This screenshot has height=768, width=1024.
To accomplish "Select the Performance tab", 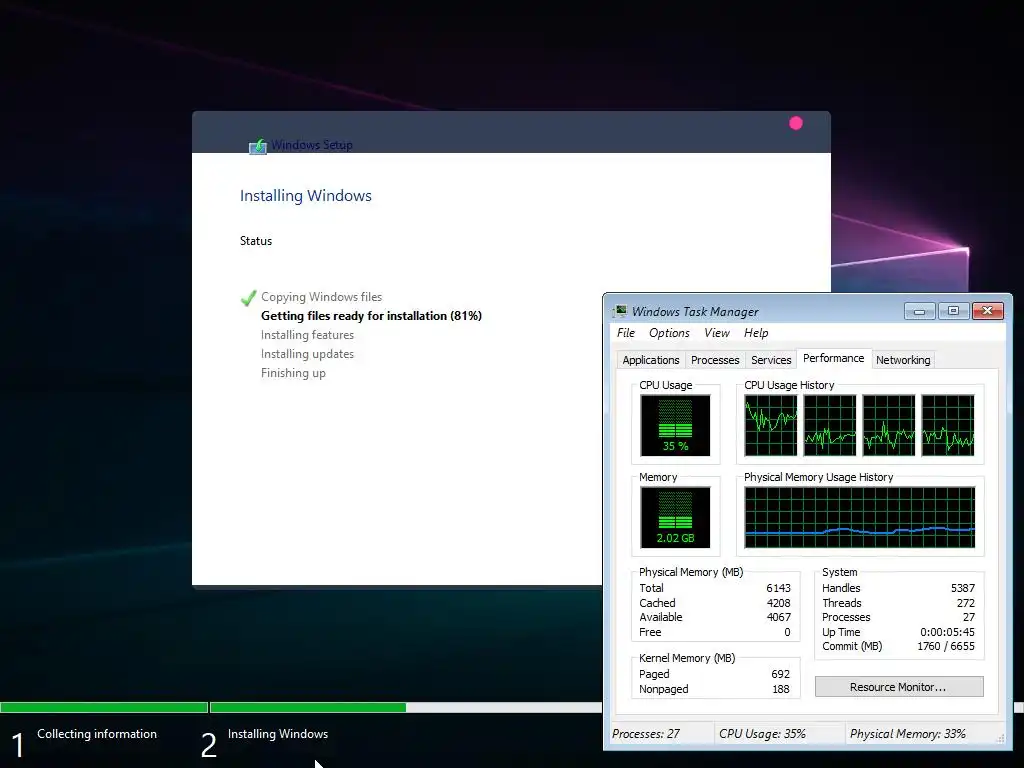I will pyautogui.click(x=833, y=359).
